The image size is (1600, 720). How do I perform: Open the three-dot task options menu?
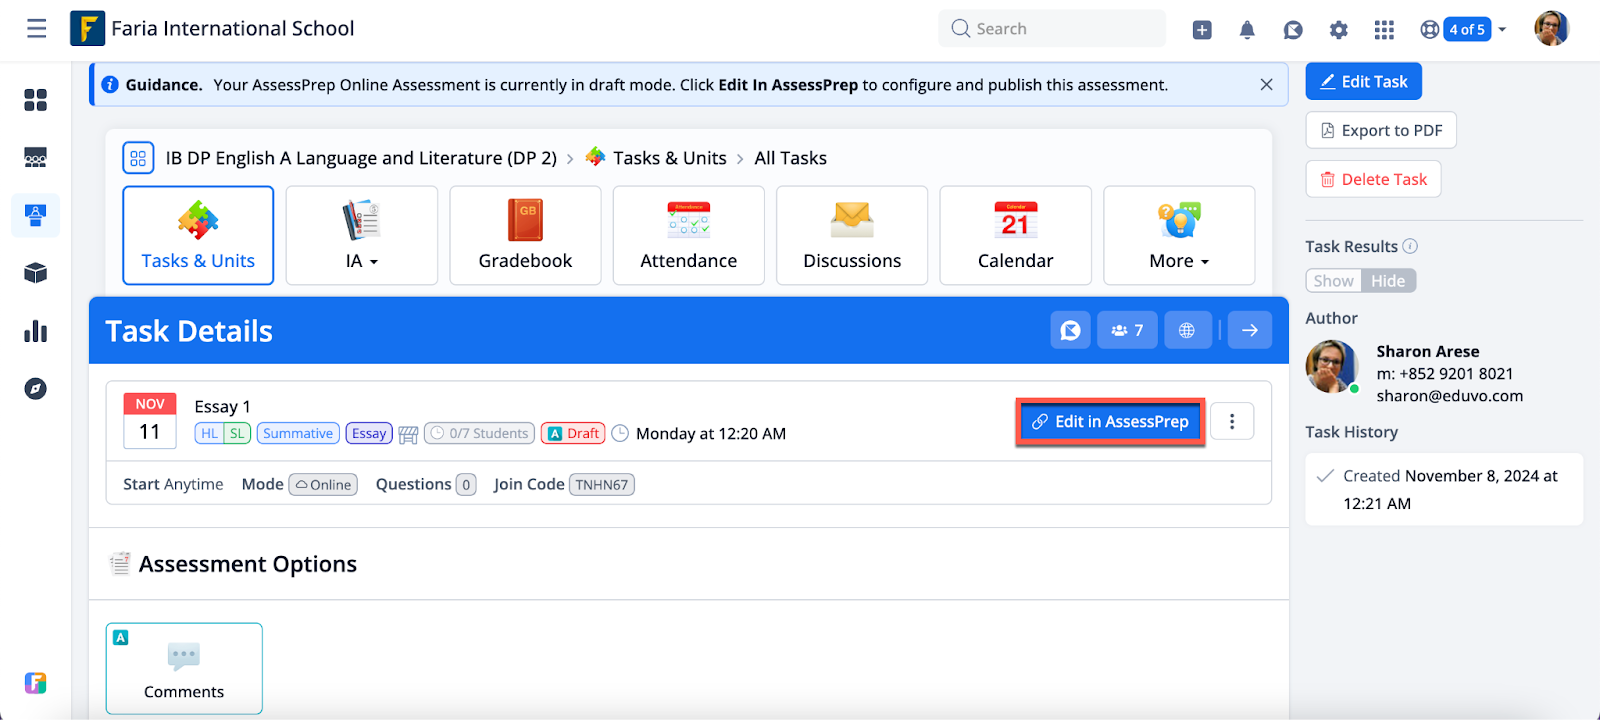coord(1232,422)
